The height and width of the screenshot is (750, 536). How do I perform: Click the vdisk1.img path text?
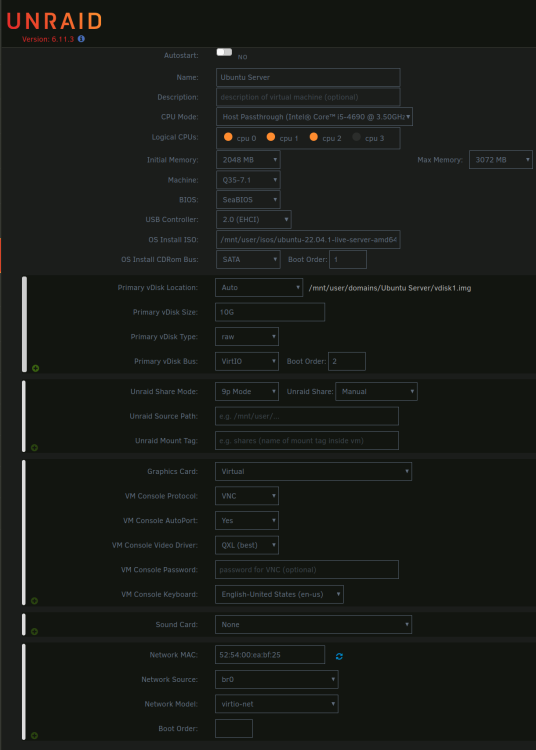click(x=390, y=288)
